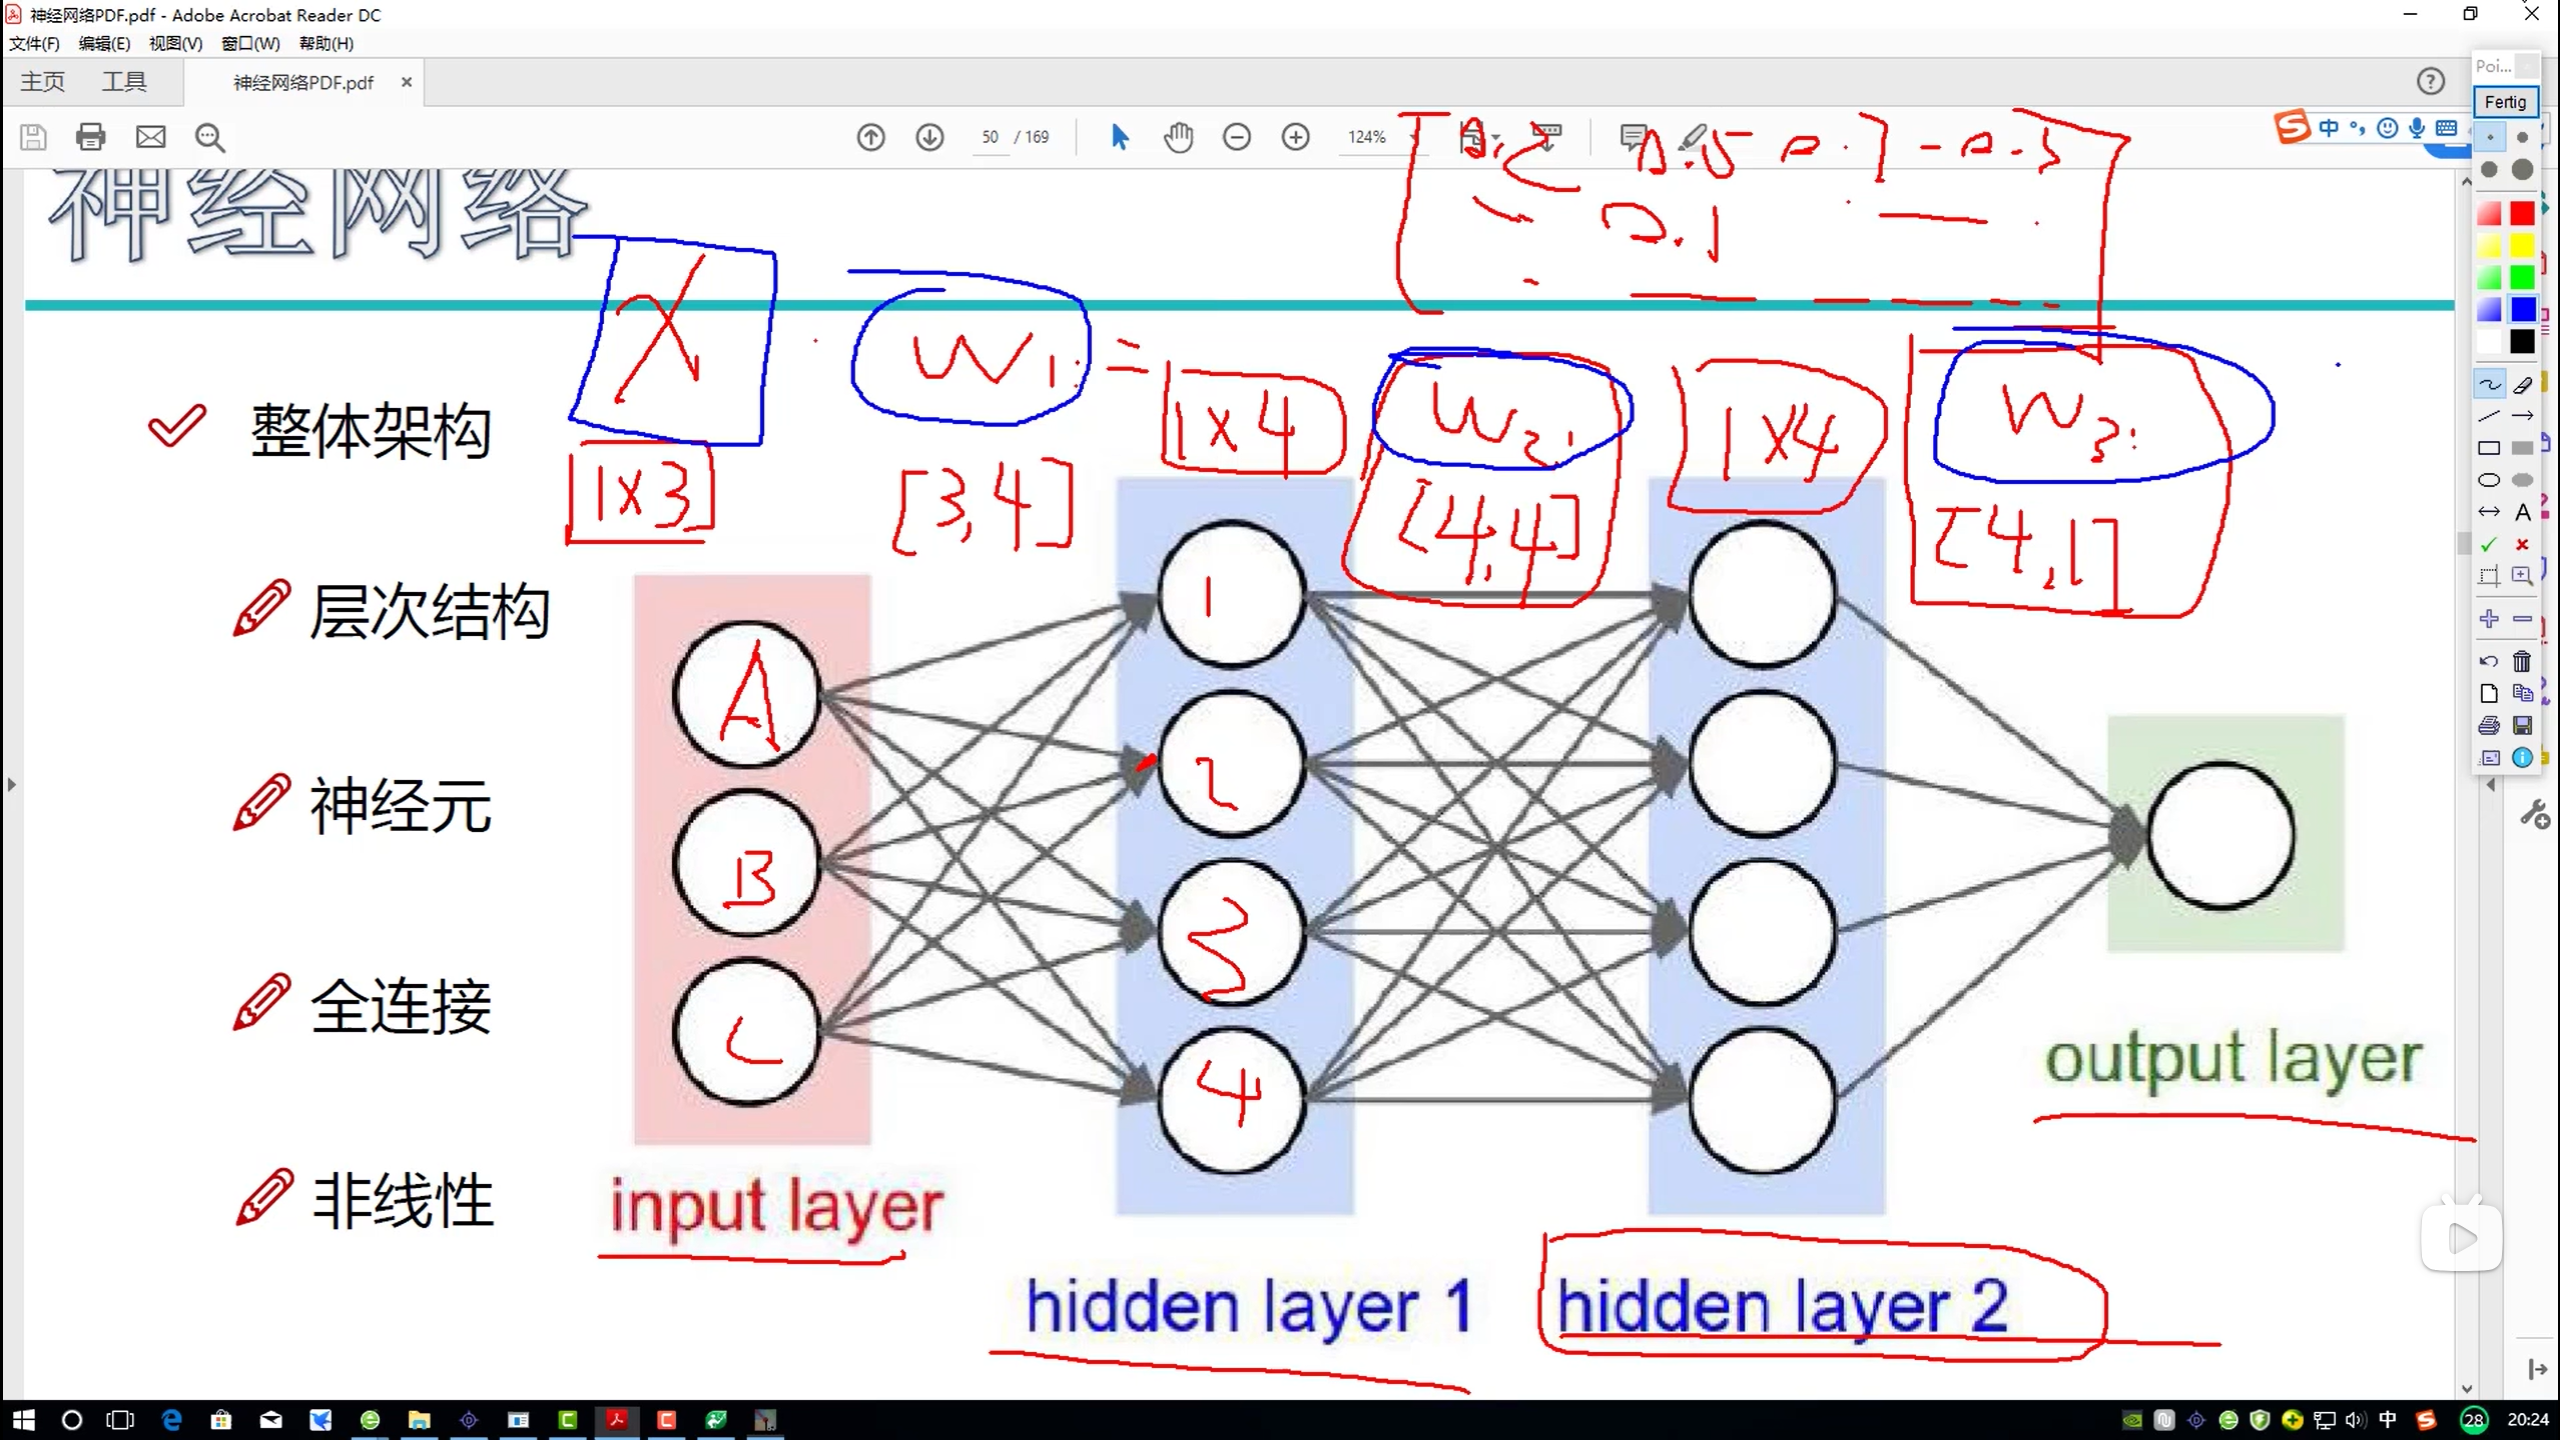Select the outlined Ellipse tool
2560x1440 pixels.
click(x=2489, y=480)
